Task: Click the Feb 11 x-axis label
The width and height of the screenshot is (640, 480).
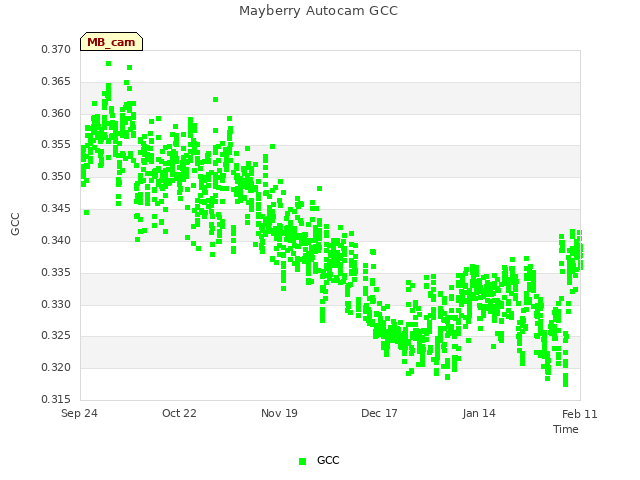Action: point(580,414)
